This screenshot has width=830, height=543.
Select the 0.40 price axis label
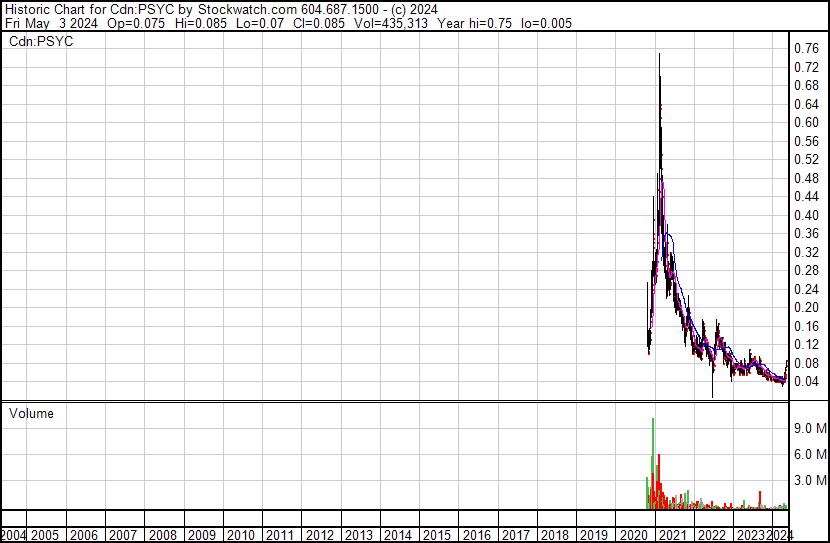tap(805, 215)
